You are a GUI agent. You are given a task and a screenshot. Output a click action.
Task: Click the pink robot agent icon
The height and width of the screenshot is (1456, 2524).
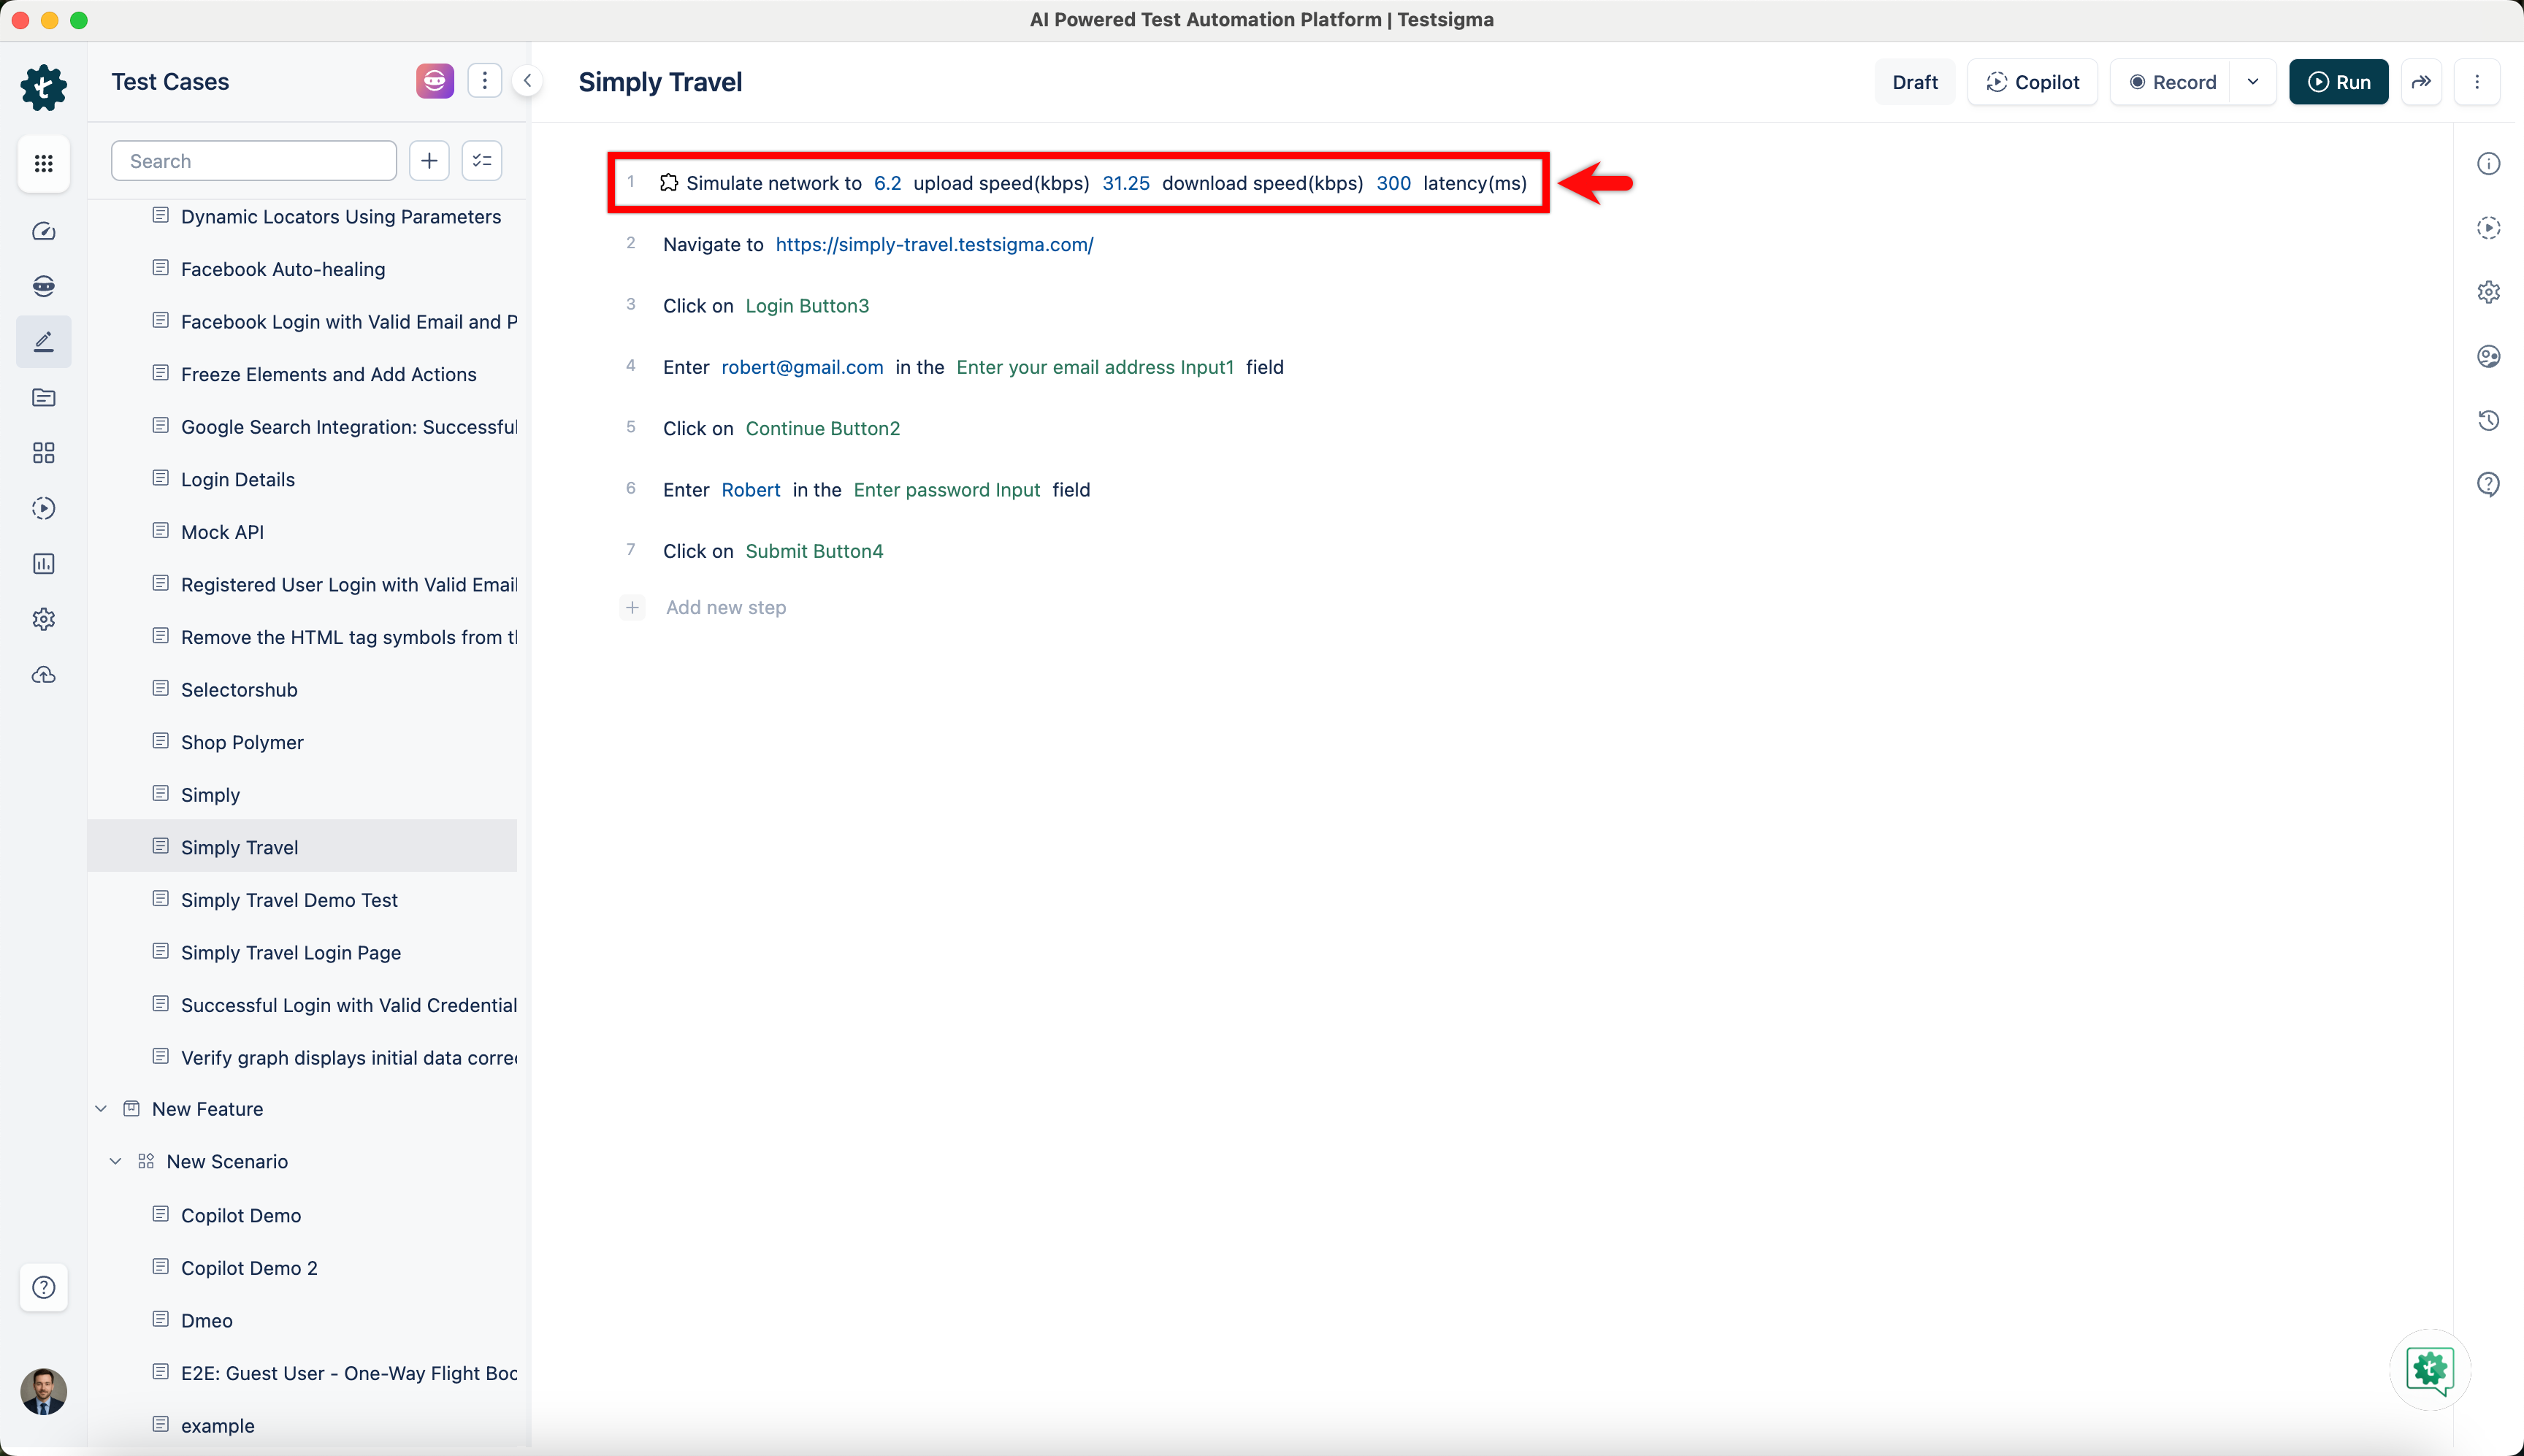[435, 81]
